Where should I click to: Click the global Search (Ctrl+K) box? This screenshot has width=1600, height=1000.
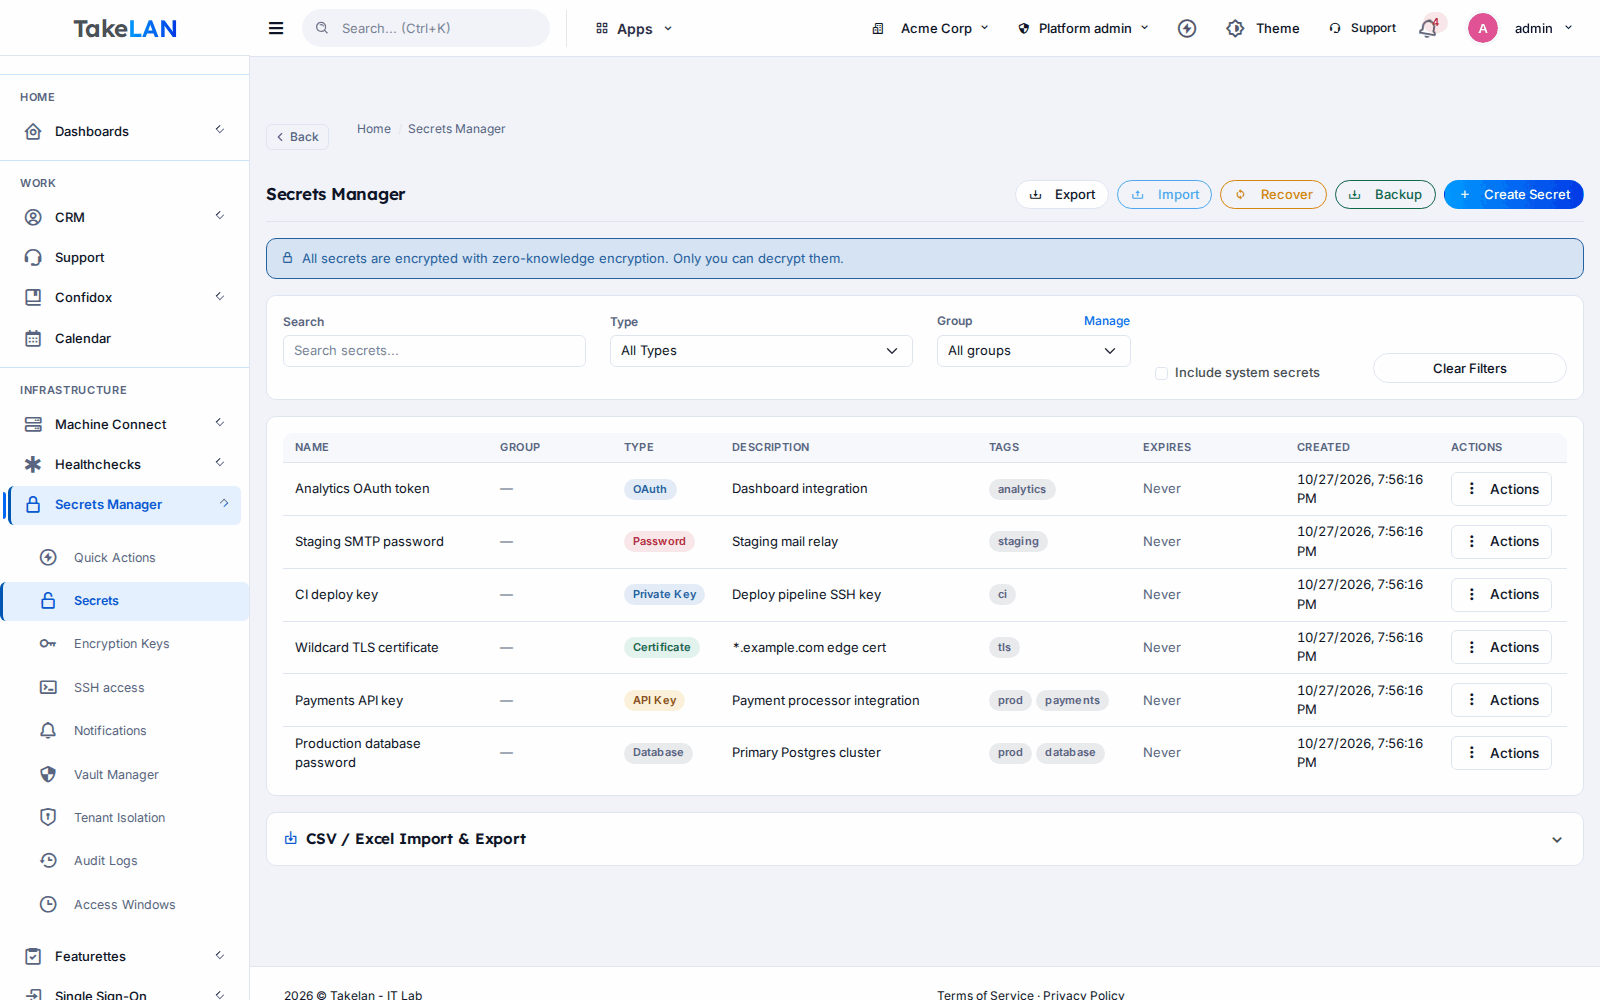tap(426, 28)
